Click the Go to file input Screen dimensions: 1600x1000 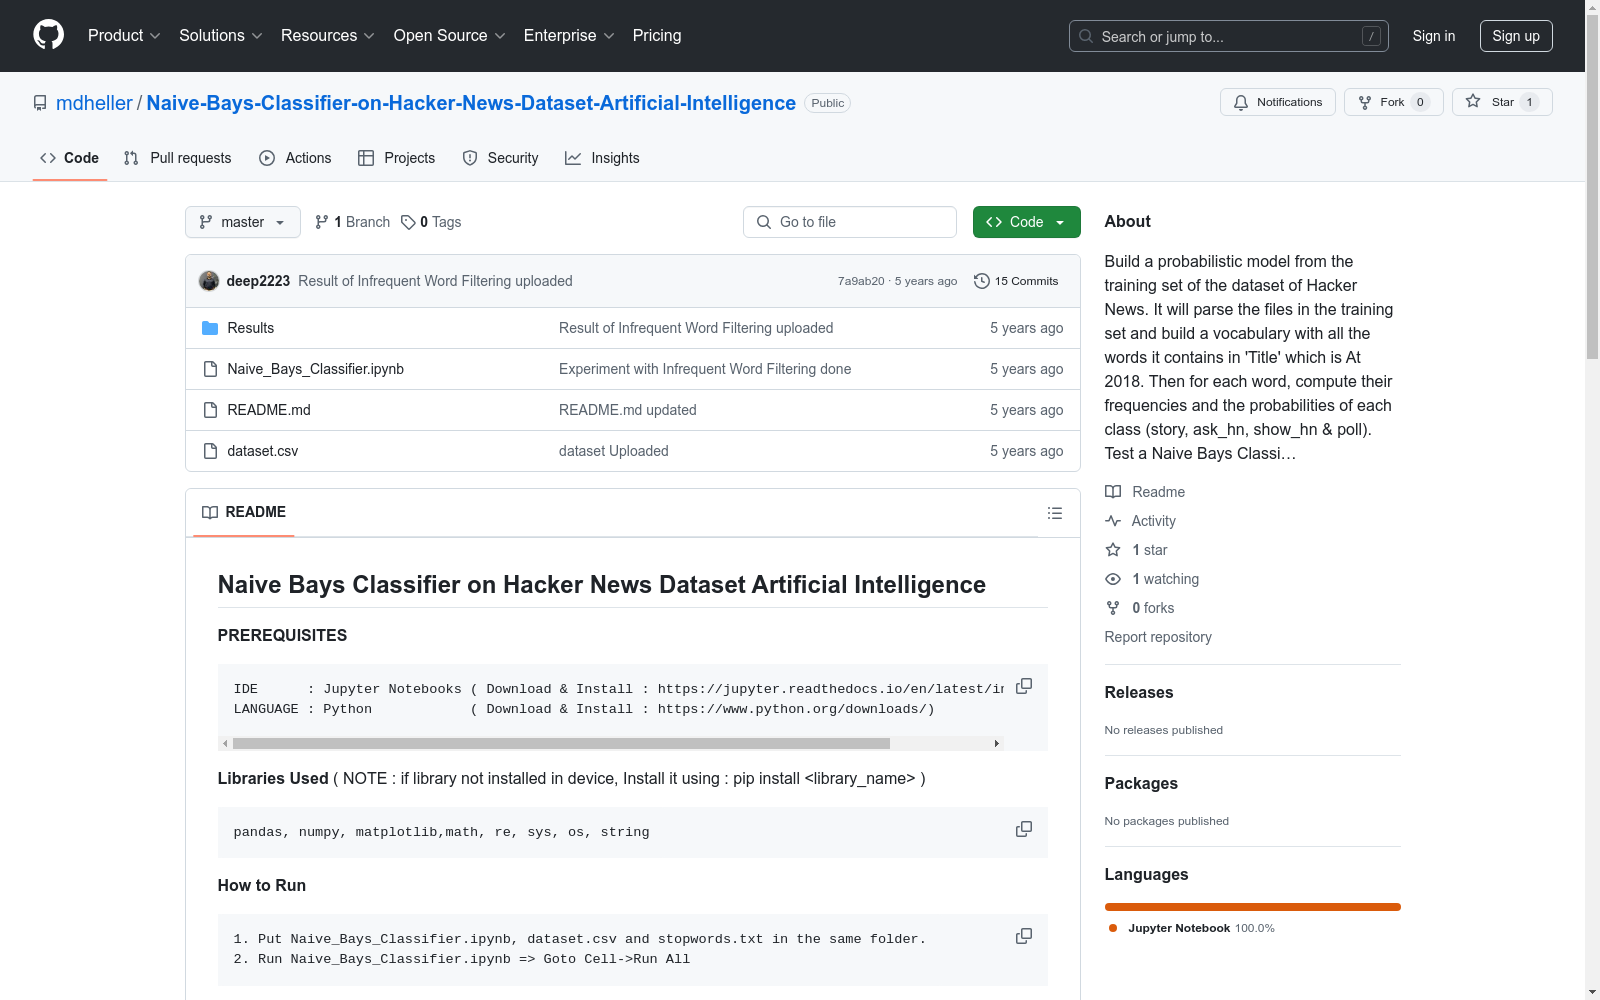click(850, 222)
